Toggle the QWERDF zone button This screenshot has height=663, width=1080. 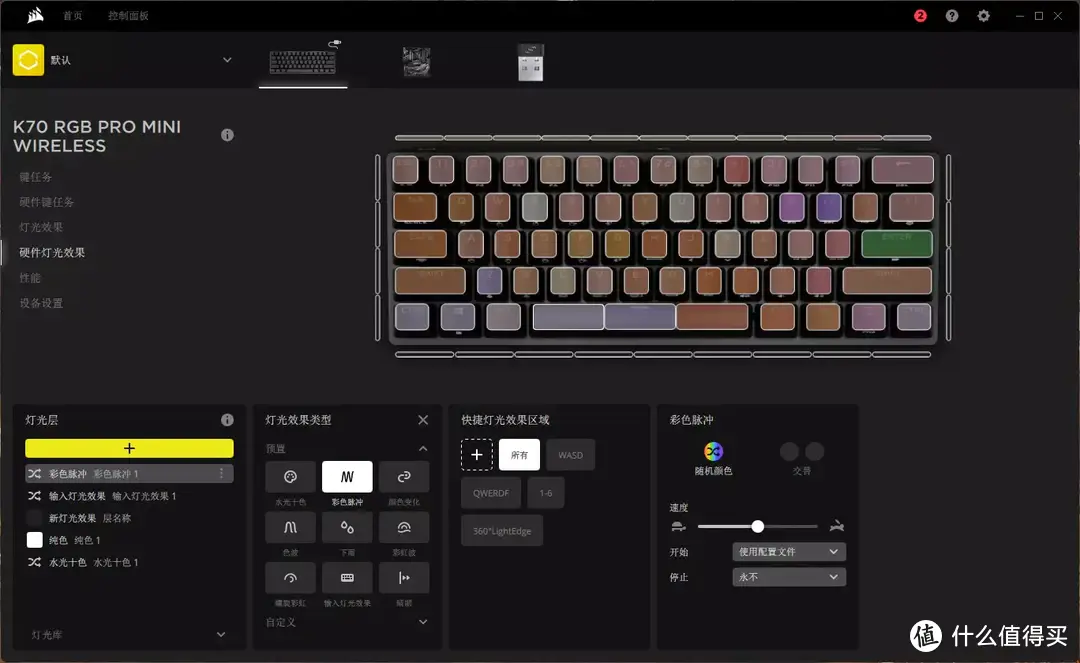491,493
